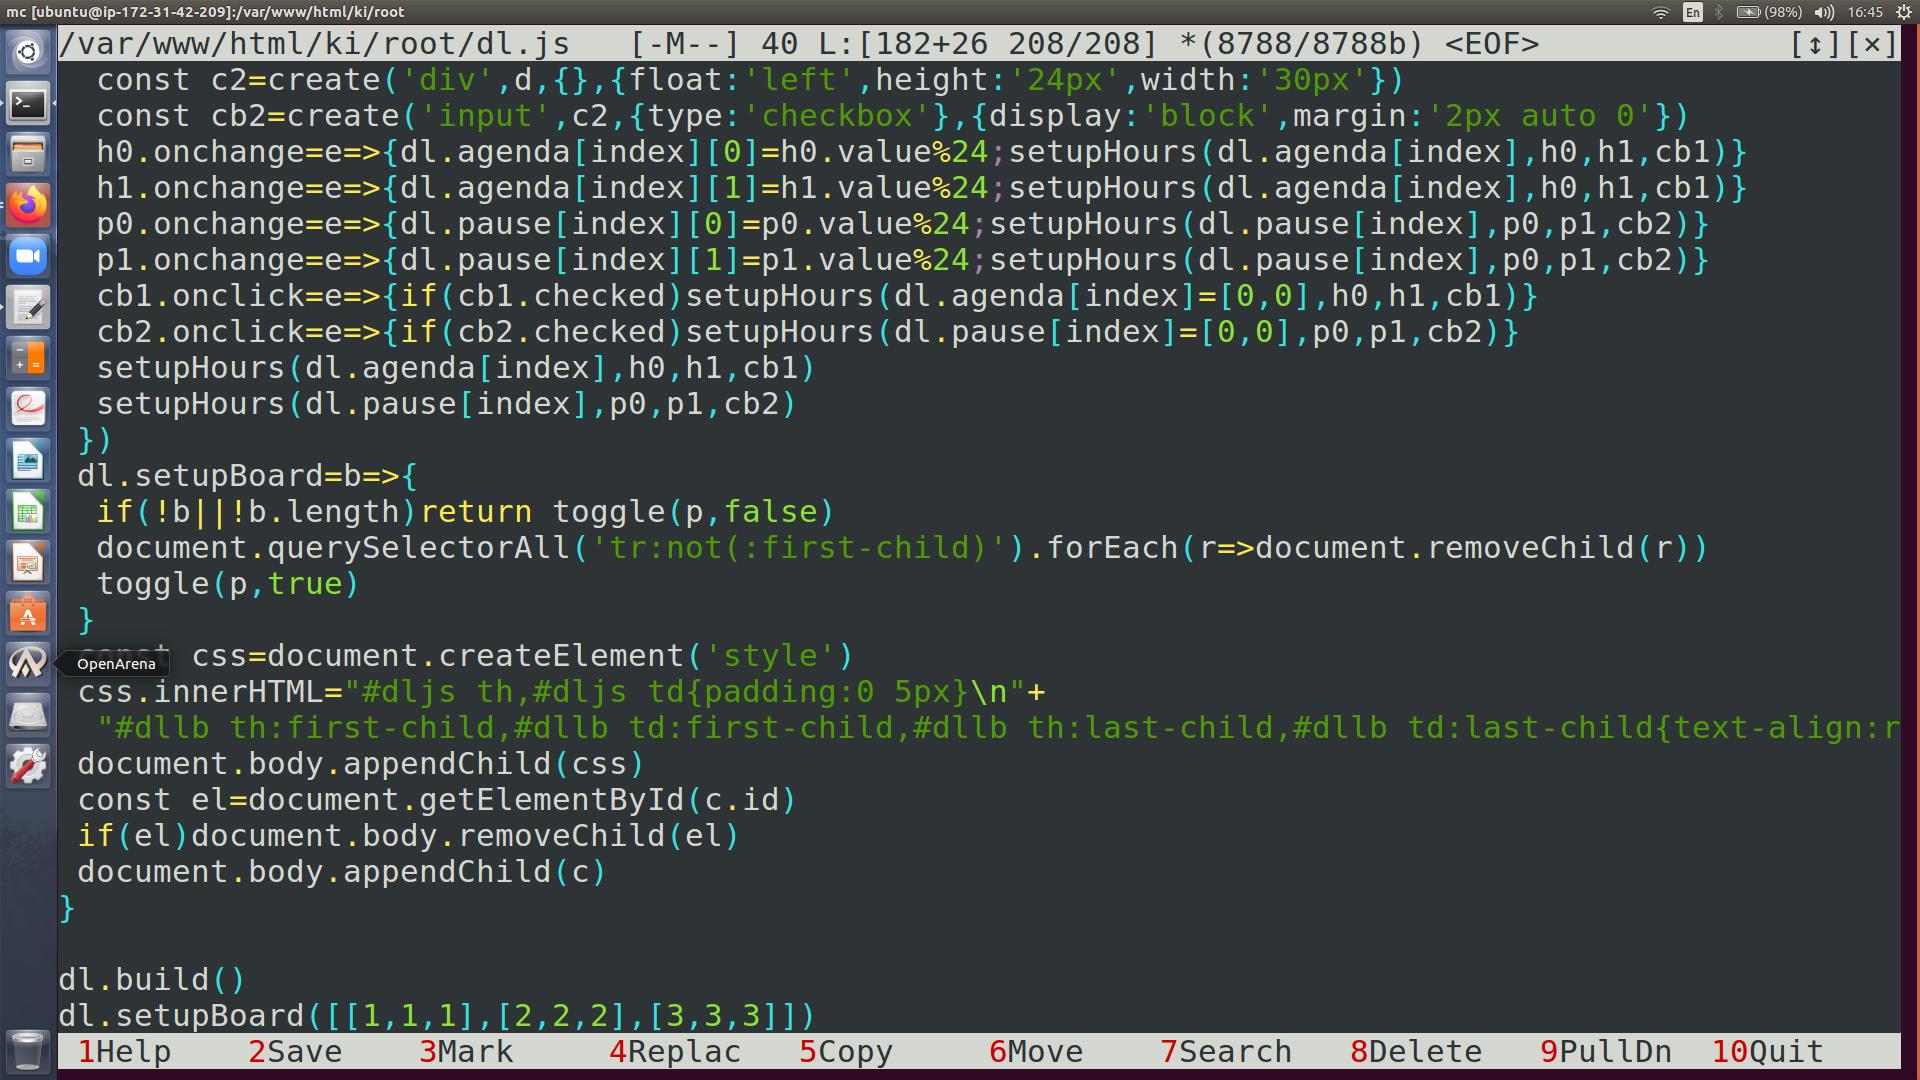
Task: Launch Zoom from the dock
Action: click(x=28, y=256)
